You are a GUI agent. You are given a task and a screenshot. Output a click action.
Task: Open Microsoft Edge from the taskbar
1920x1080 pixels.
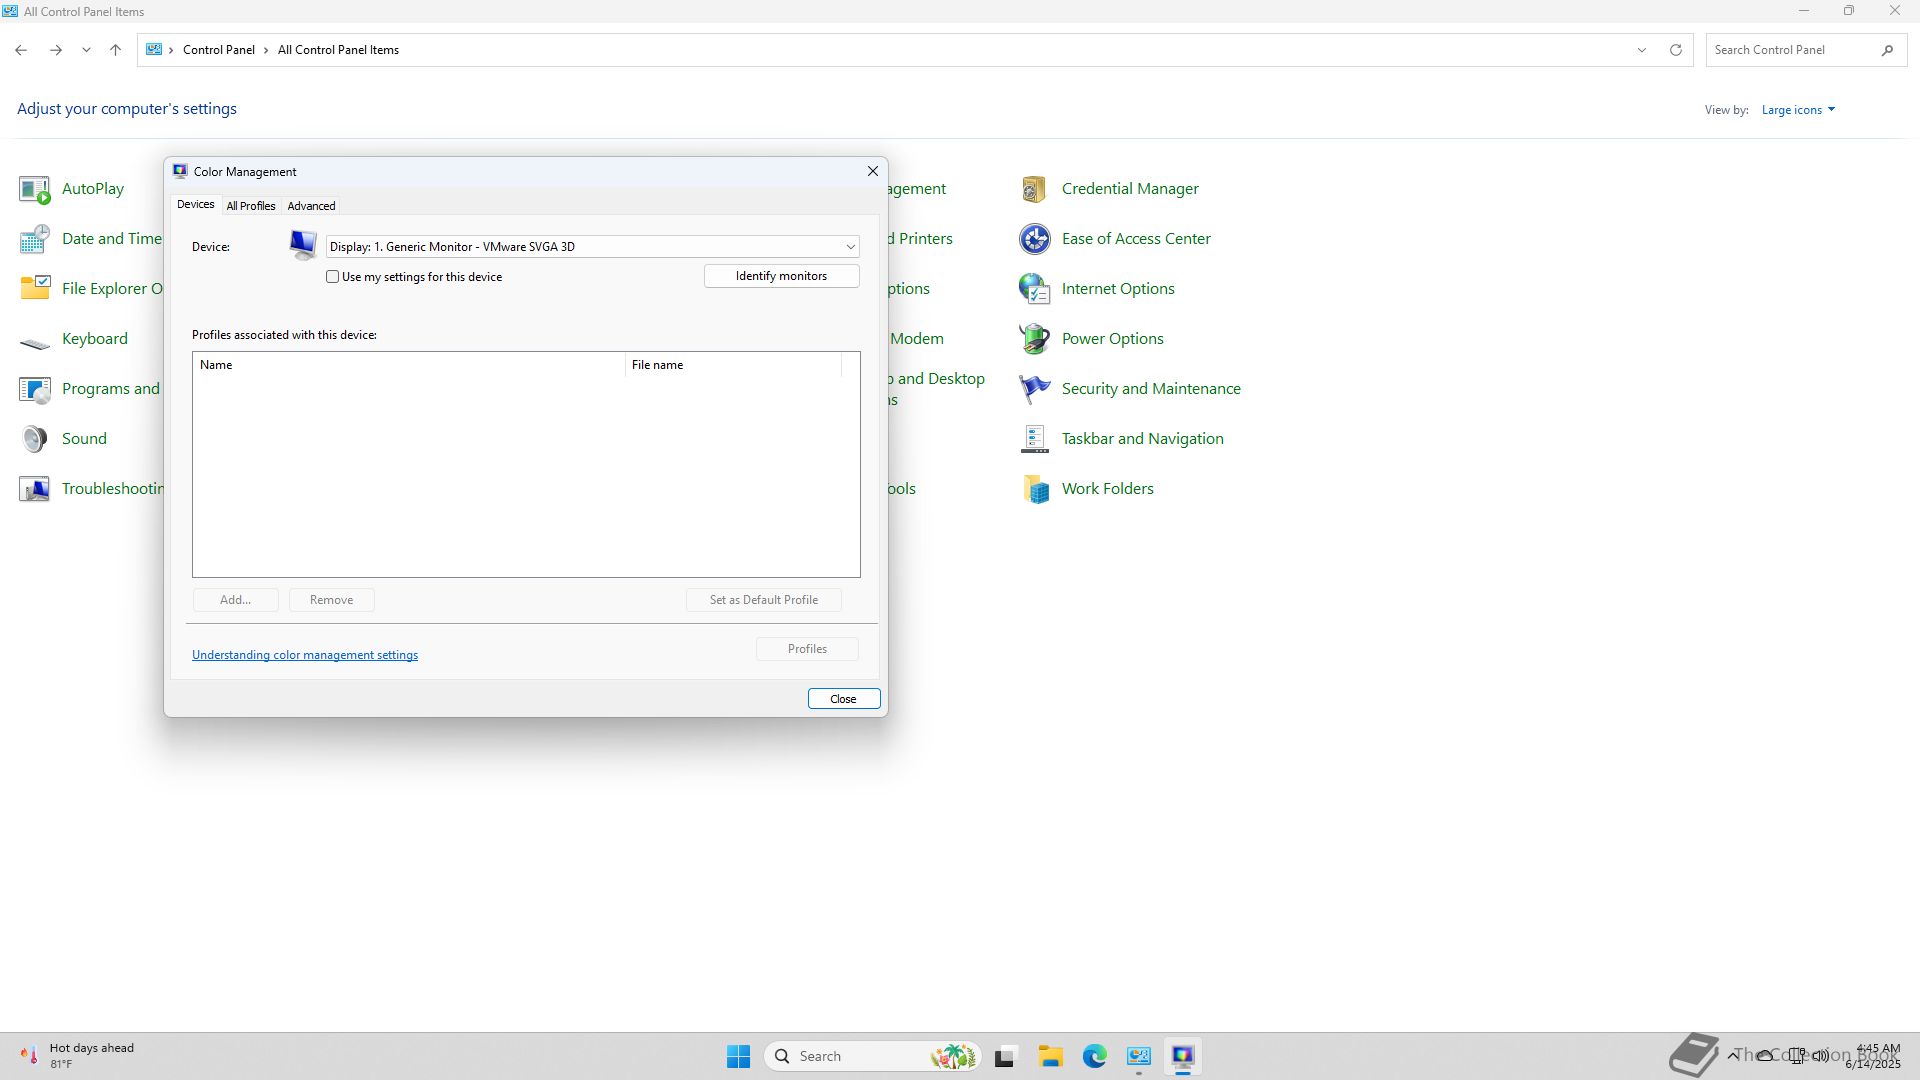[x=1094, y=1056]
